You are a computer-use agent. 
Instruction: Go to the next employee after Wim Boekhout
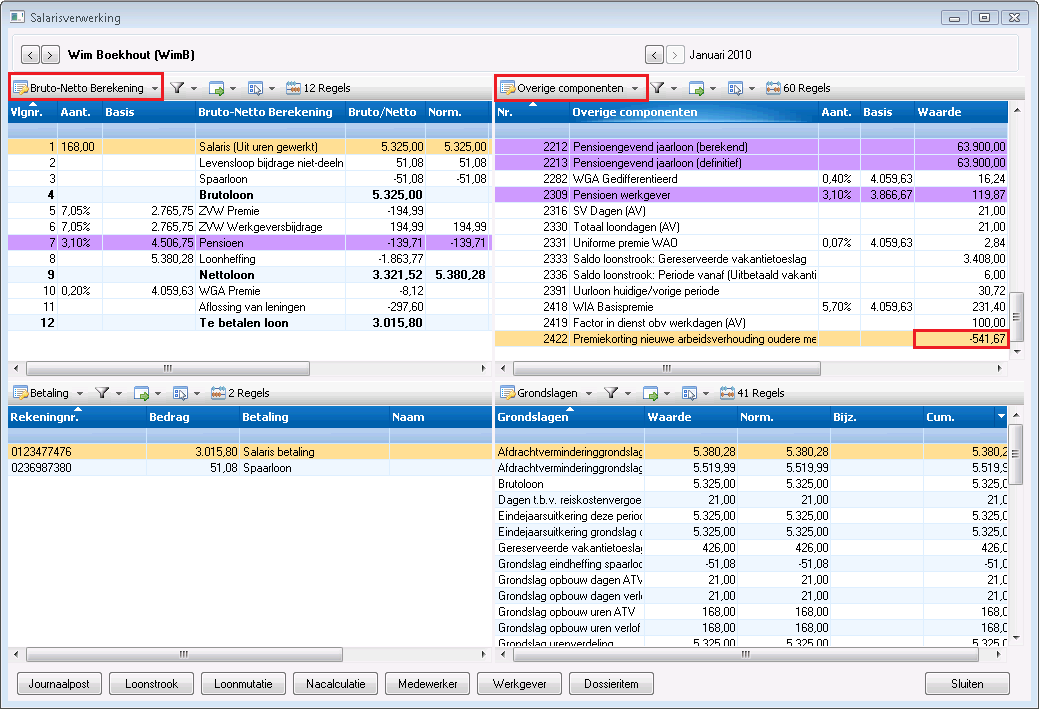click(50, 54)
